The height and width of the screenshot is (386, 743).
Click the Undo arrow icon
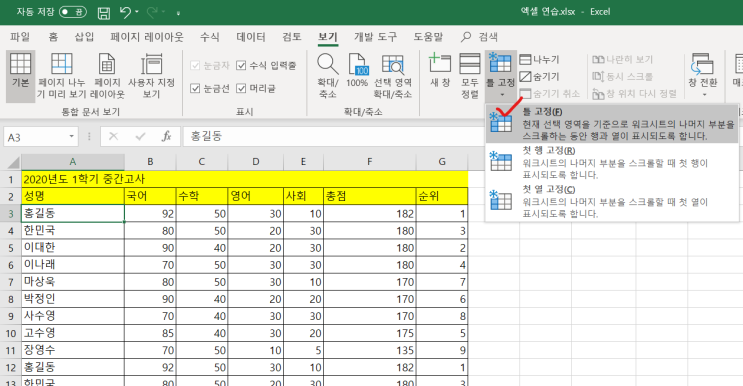click(x=125, y=12)
